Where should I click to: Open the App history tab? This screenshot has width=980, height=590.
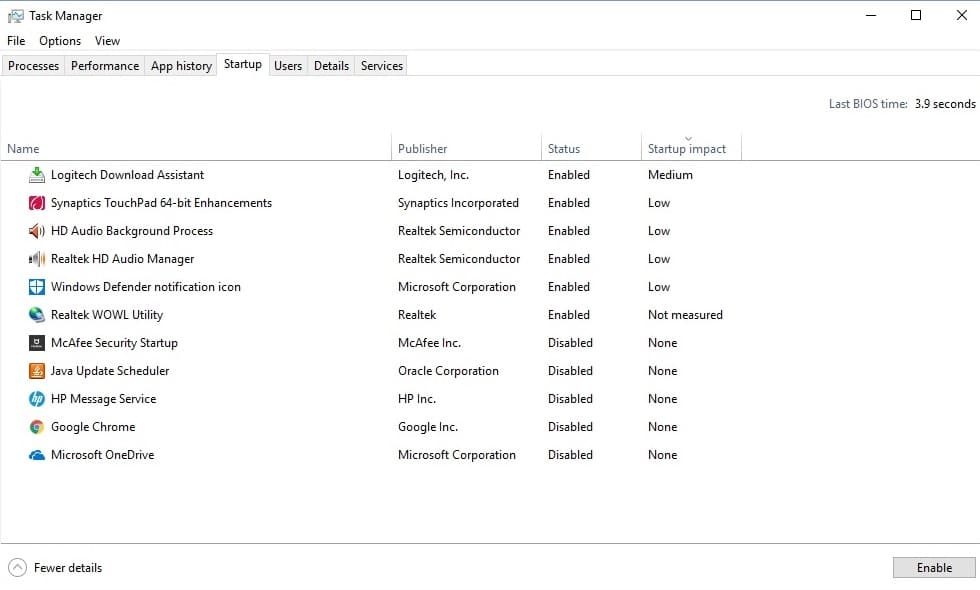tap(181, 66)
